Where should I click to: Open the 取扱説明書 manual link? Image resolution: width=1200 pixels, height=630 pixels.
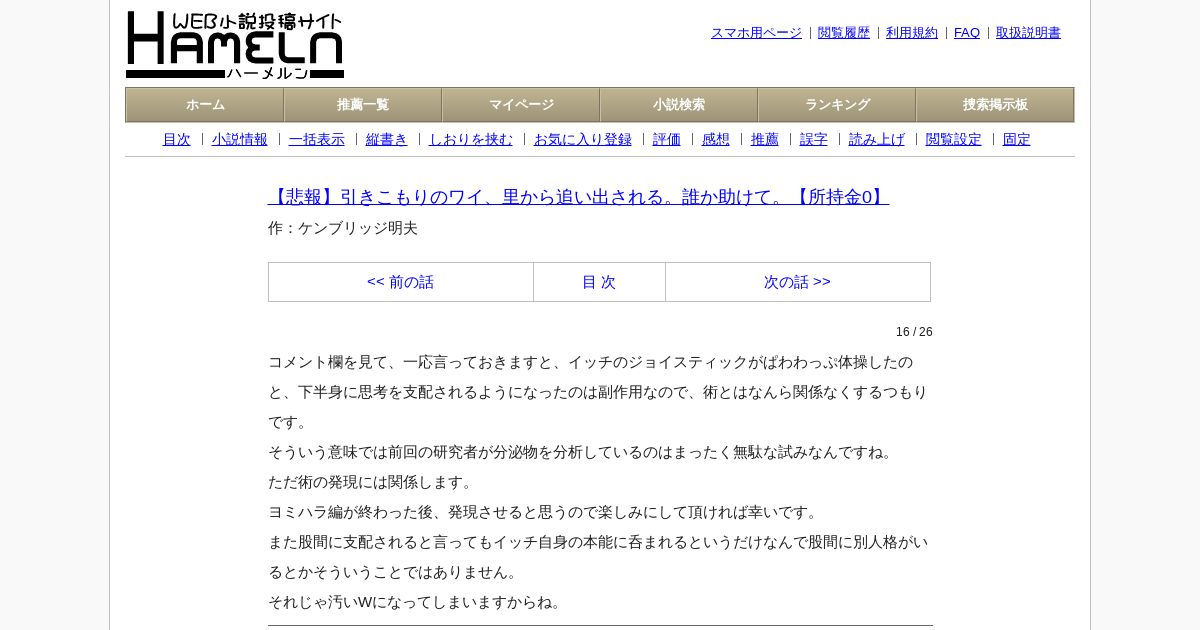coord(1028,33)
